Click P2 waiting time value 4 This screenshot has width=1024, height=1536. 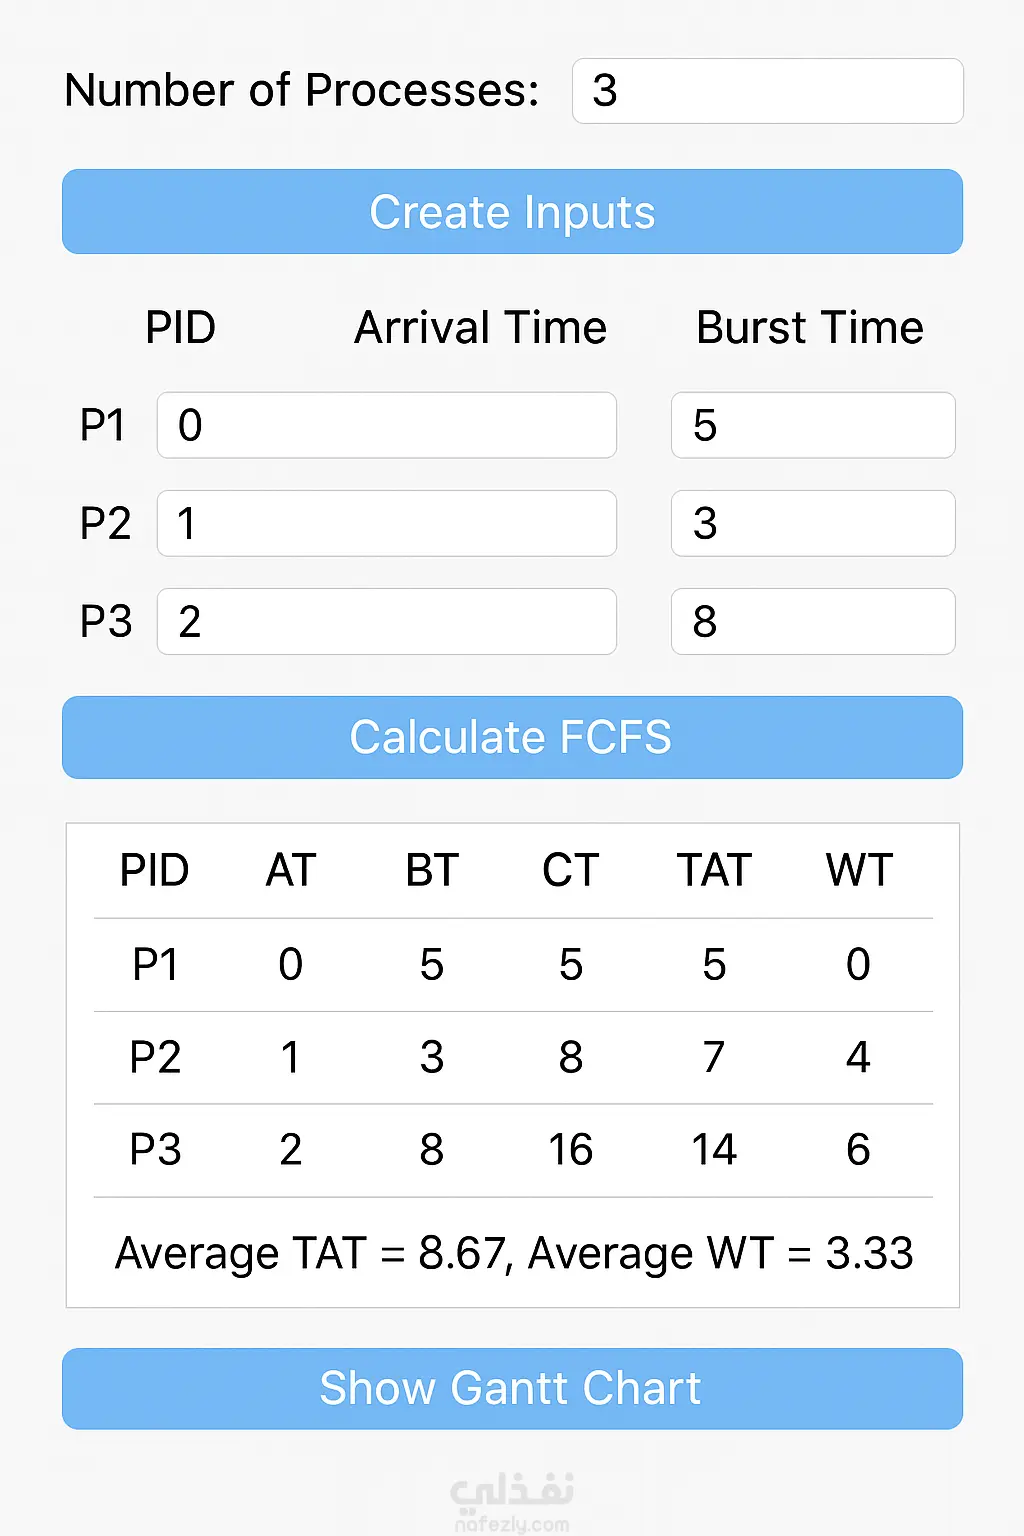coord(858,1057)
